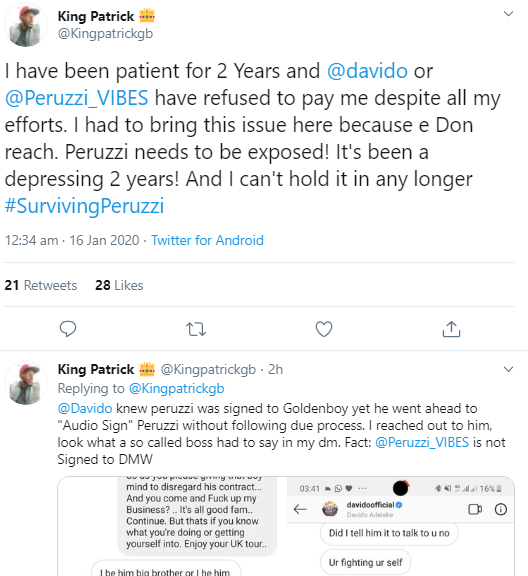
Task: Click the back arrow in davidoofficial chat screenshot
Action: (300, 509)
